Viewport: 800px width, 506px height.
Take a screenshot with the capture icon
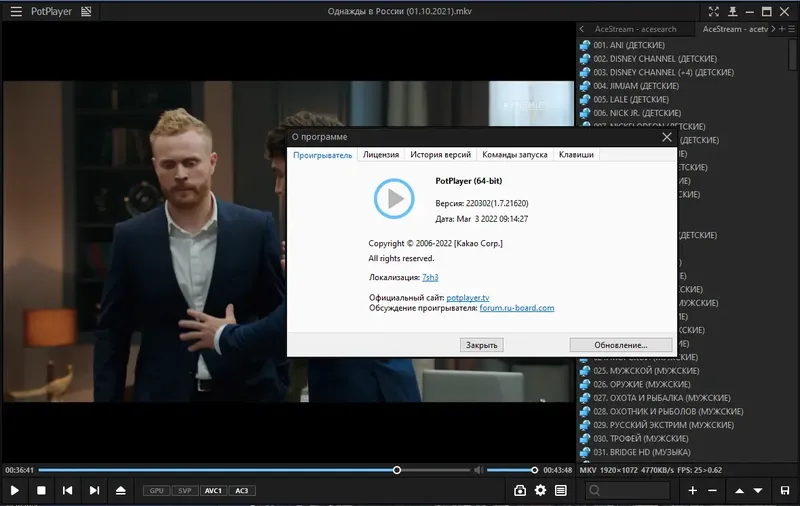(x=520, y=490)
